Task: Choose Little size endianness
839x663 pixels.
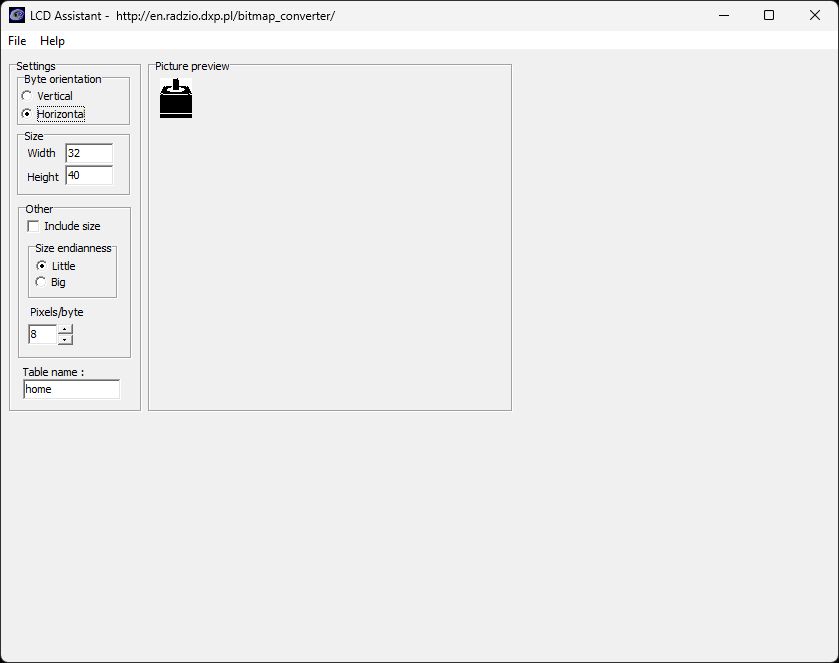Action: coord(41,266)
